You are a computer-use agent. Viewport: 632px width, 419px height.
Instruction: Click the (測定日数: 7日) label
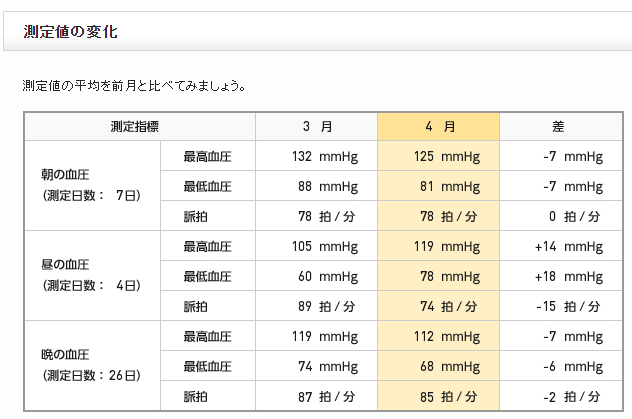[x=91, y=195]
